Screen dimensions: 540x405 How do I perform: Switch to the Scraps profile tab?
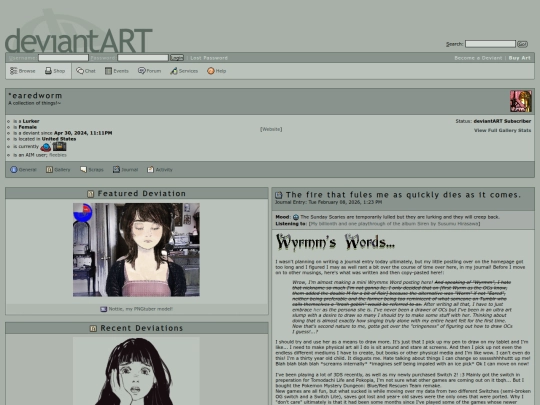coord(92,169)
